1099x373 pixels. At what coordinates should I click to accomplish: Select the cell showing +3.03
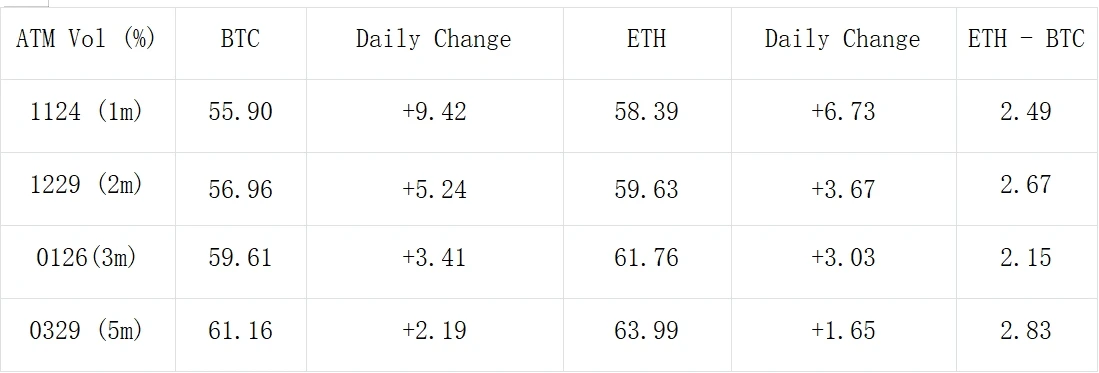(x=844, y=262)
